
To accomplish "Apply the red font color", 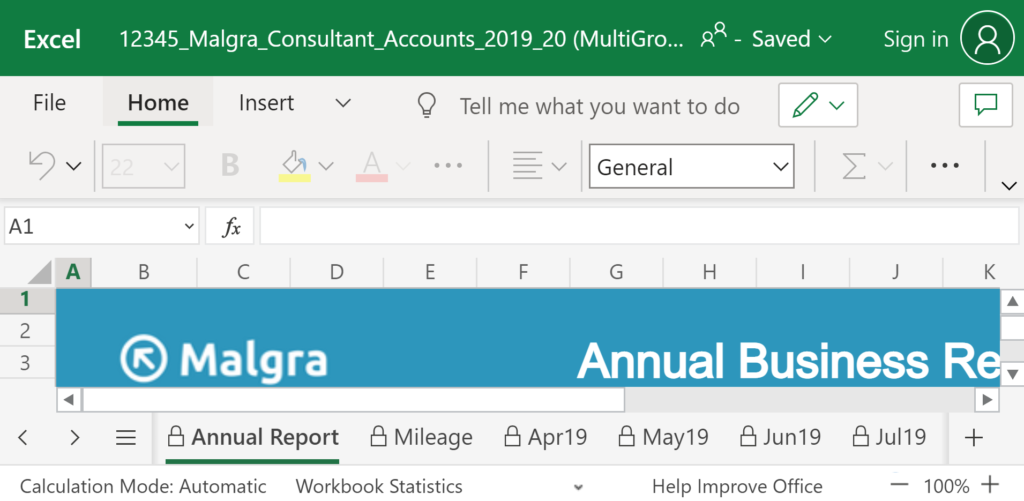I will coord(372,167).
